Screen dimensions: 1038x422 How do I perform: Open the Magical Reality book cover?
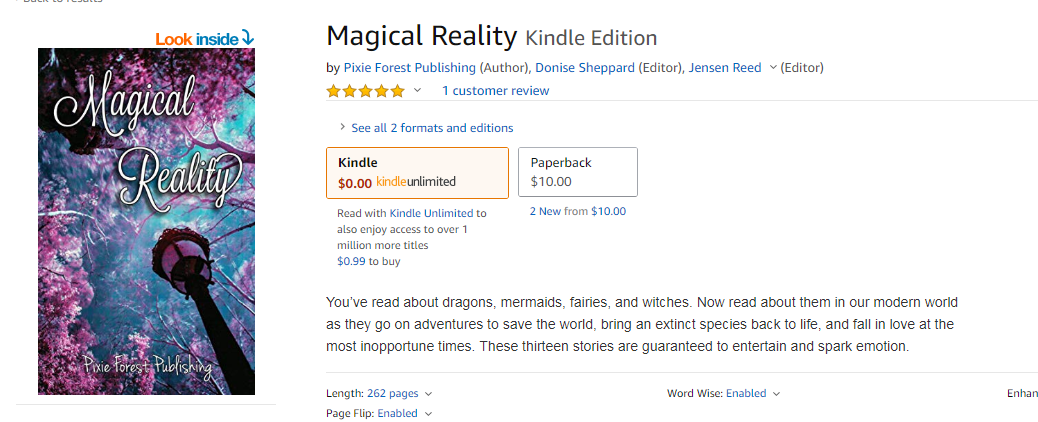[x=146, y=221]
